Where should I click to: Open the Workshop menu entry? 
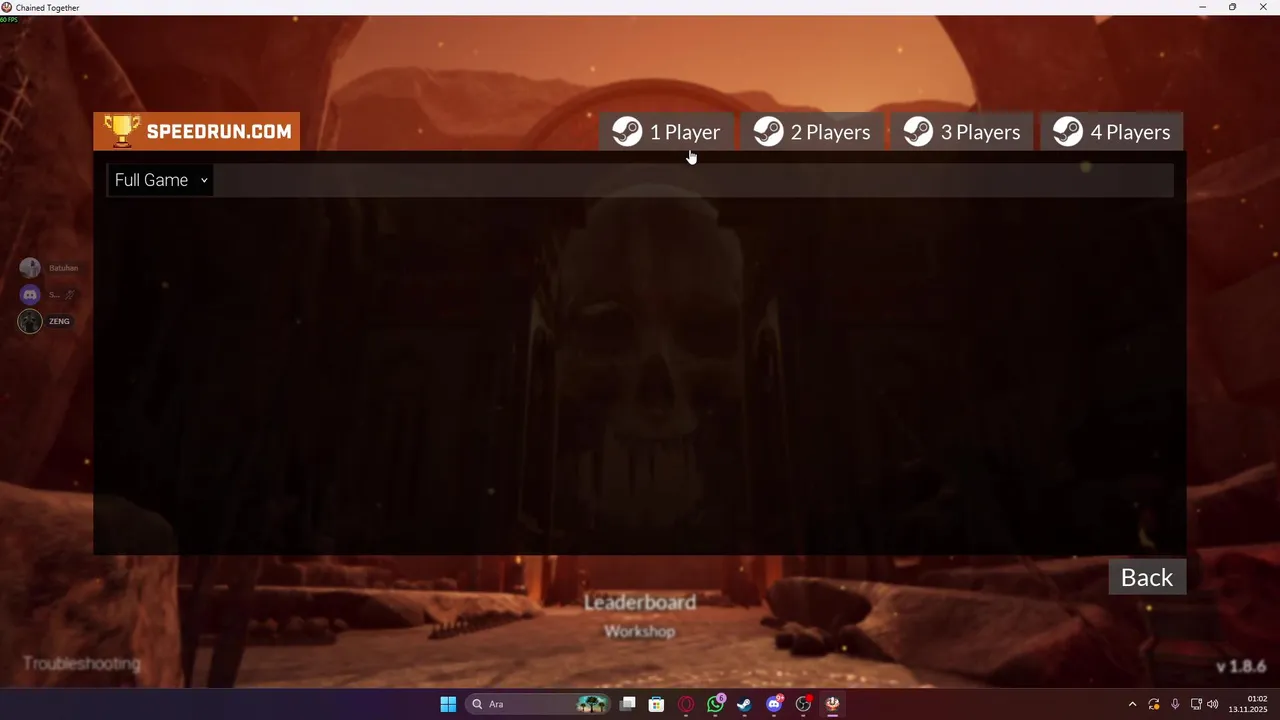(x=640, y=631)
